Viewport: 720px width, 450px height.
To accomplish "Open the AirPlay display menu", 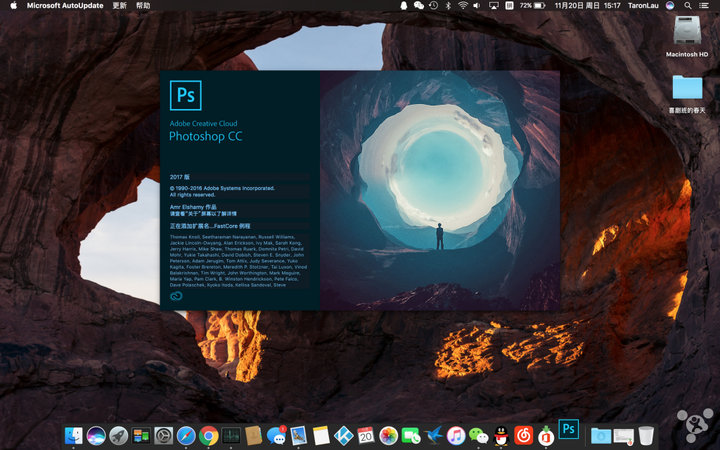I will pyautogui.click(x=494, y=6).
